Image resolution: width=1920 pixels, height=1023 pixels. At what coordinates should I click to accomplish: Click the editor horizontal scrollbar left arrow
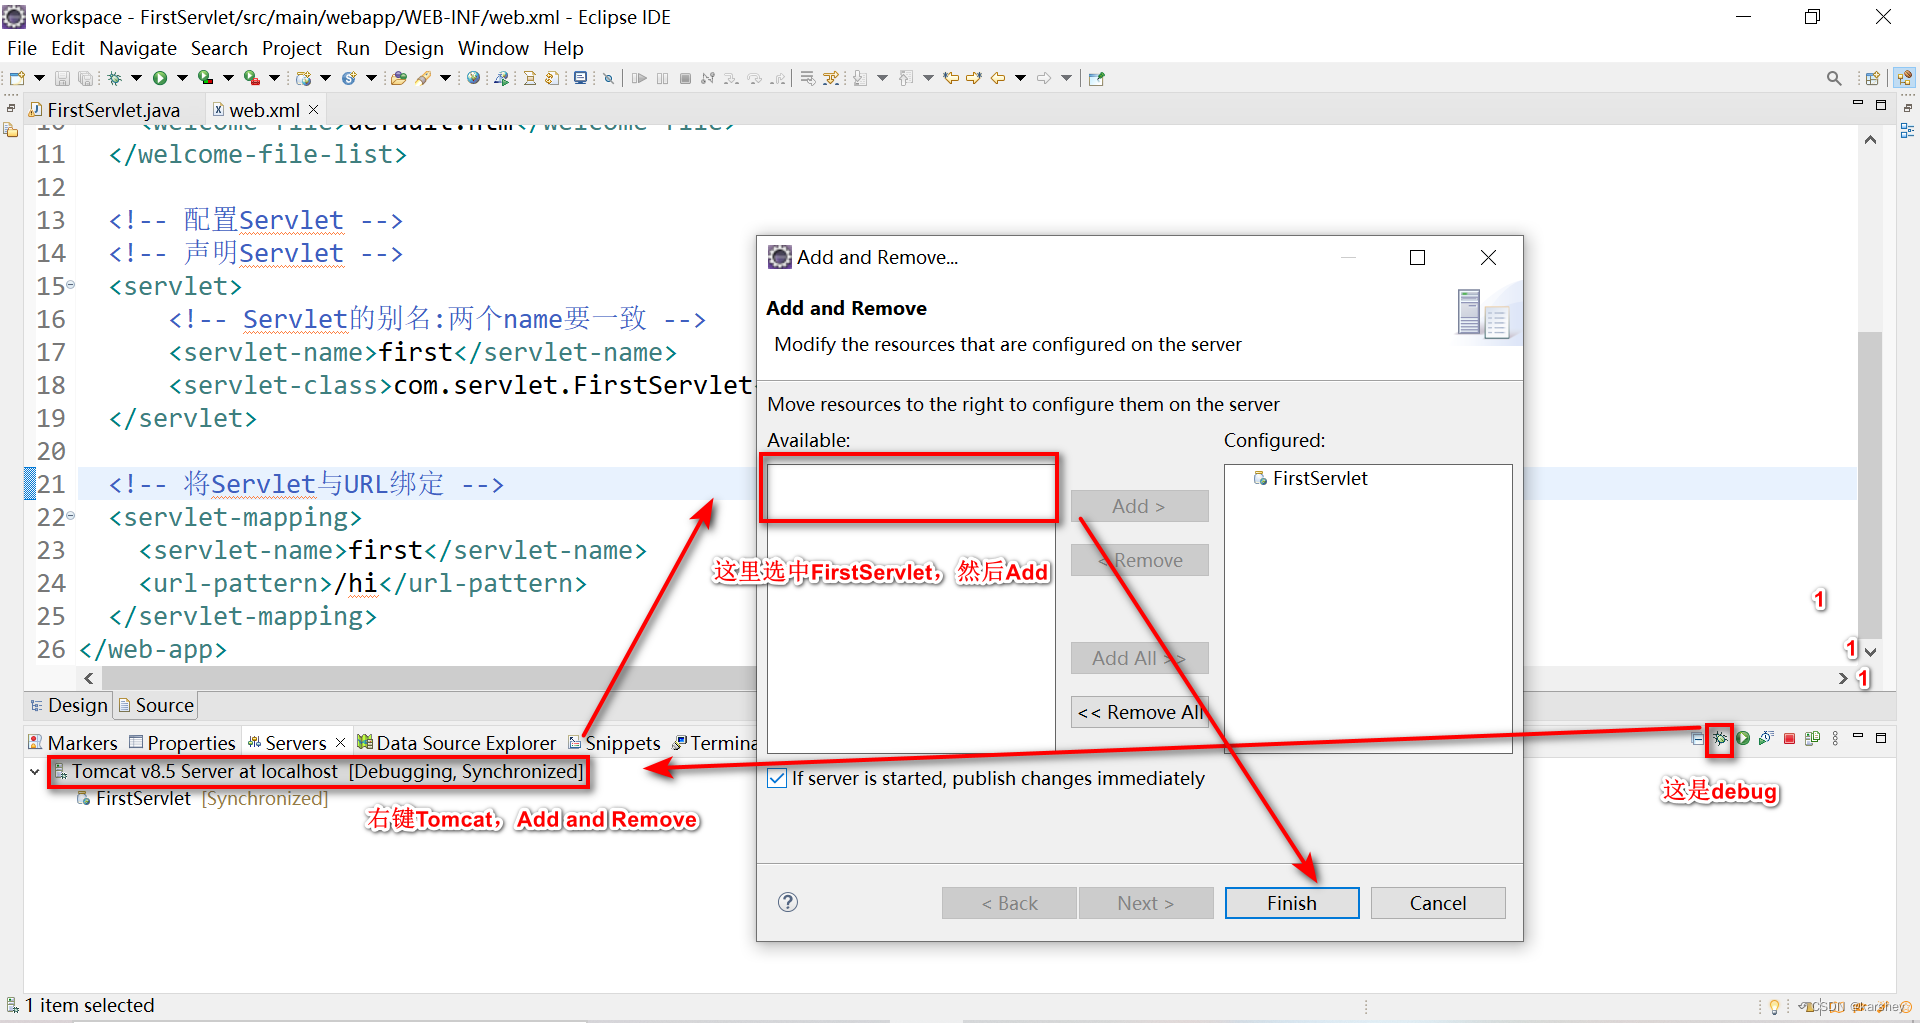(x=89, y=678)
